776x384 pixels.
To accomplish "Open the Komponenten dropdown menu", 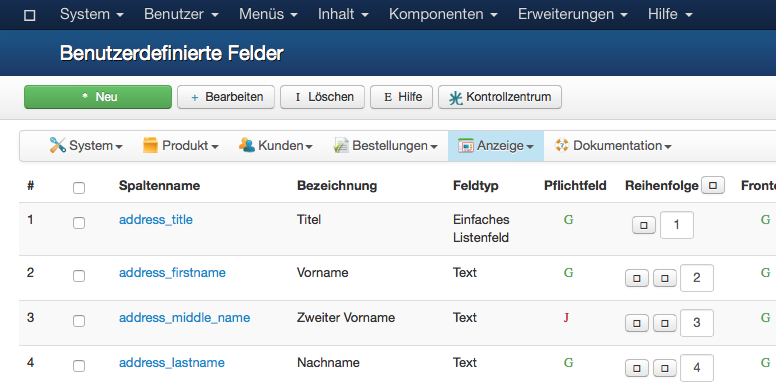I will coord(443,14).
